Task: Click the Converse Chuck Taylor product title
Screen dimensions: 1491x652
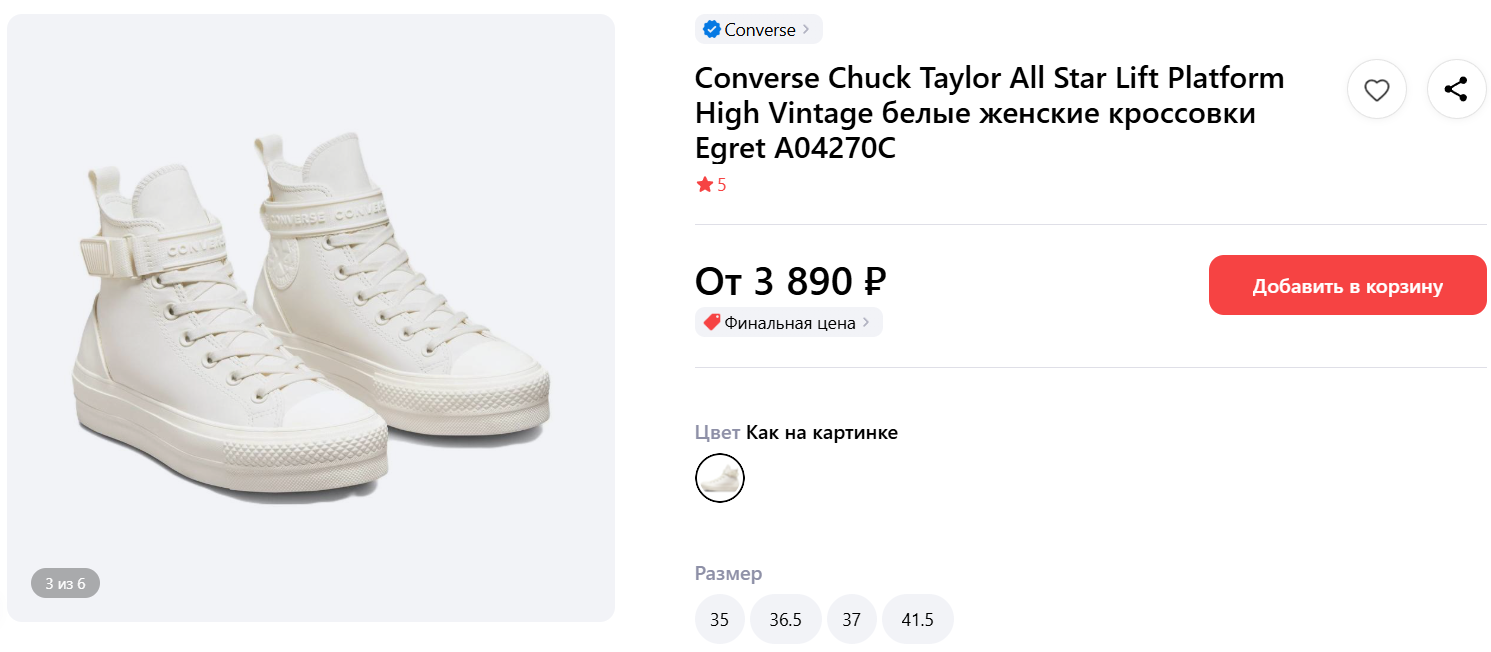Action: click(x=988, y=113)
